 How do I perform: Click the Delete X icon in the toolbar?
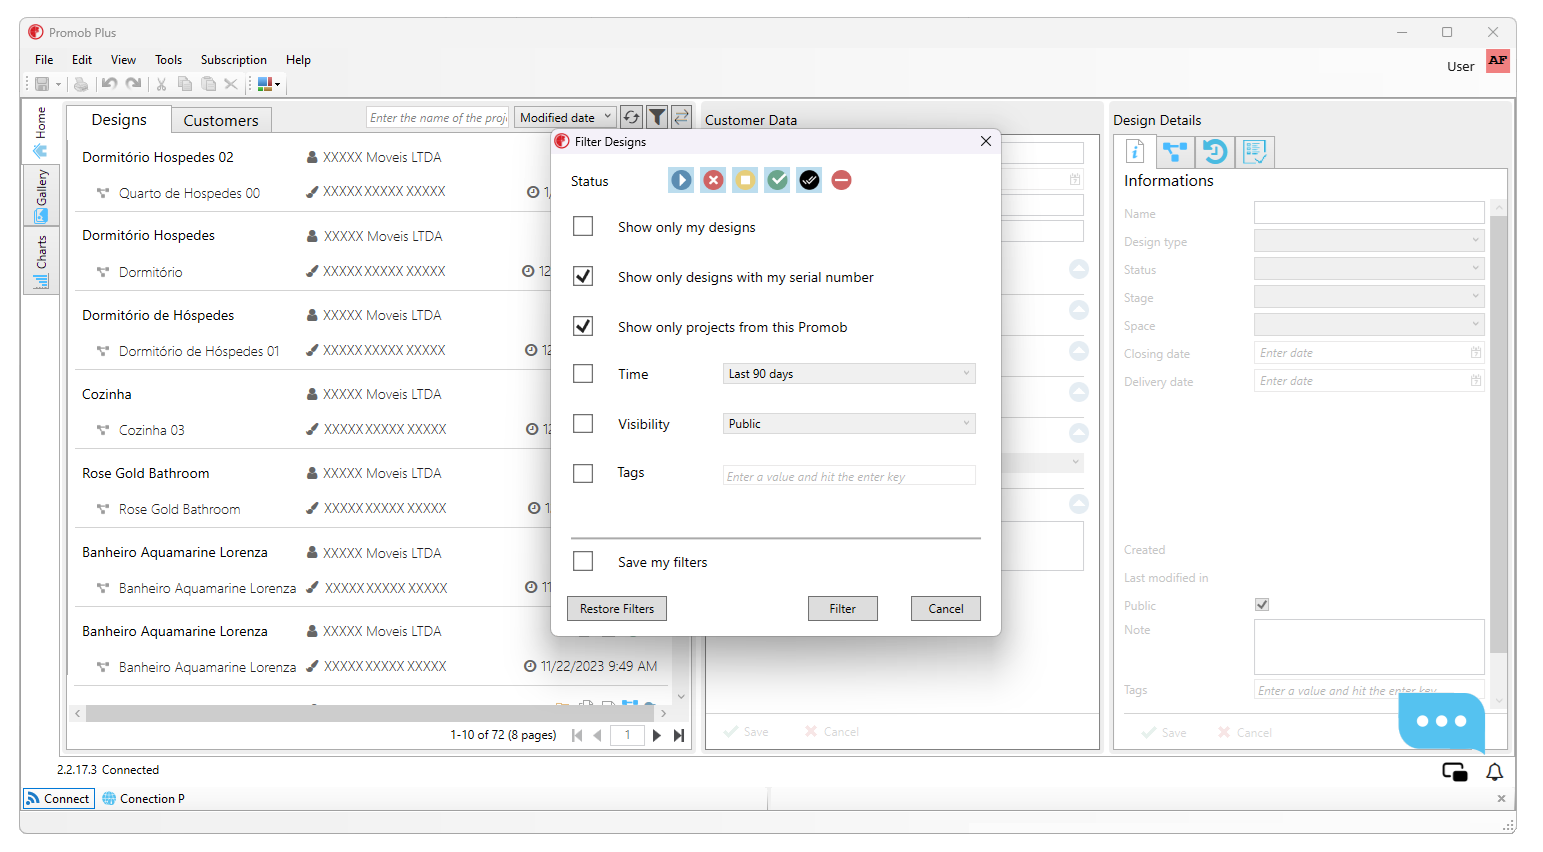[231, 84]
